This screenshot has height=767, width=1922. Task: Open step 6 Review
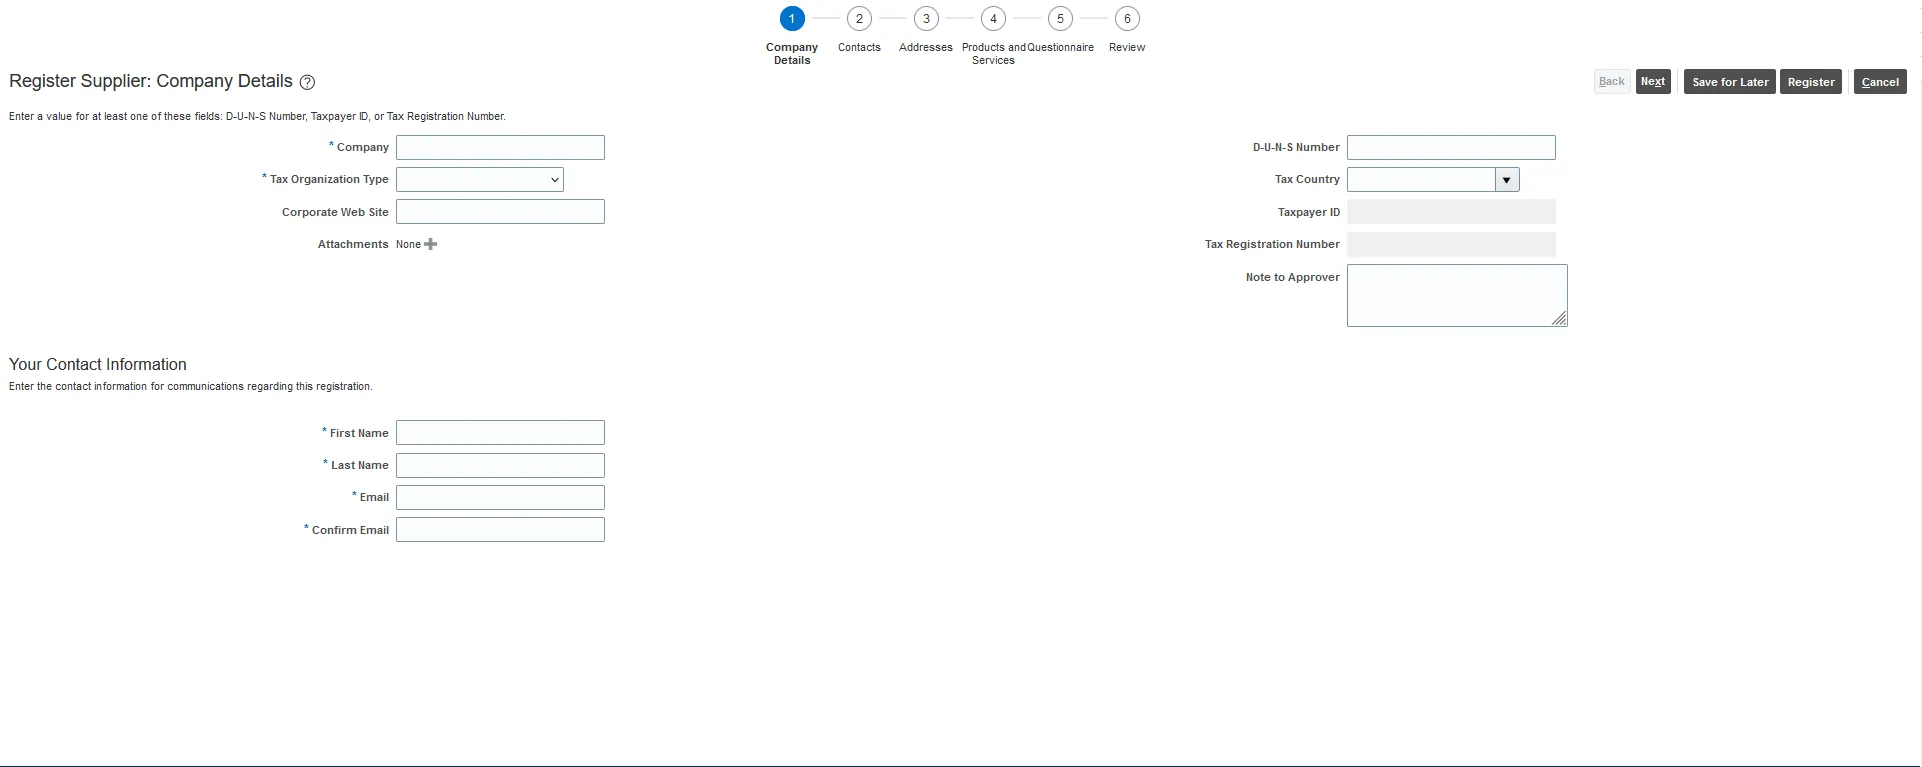click(x=1126, y=19)
